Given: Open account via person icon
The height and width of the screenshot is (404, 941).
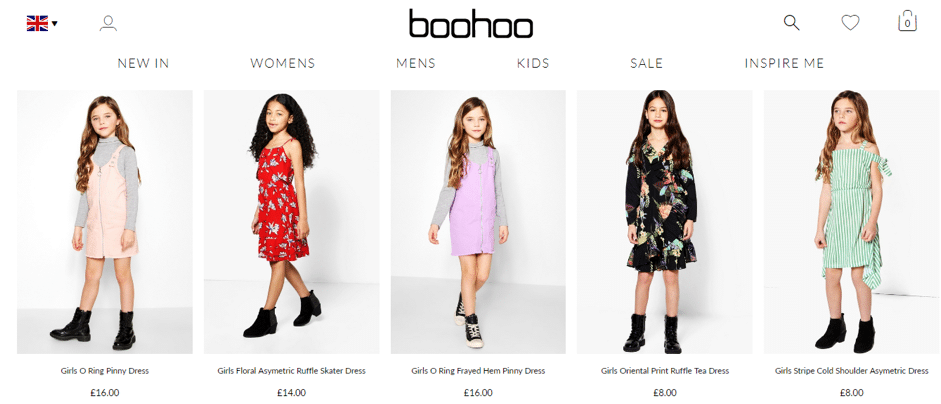Looking at the screenshot, I should coord(108,23).
